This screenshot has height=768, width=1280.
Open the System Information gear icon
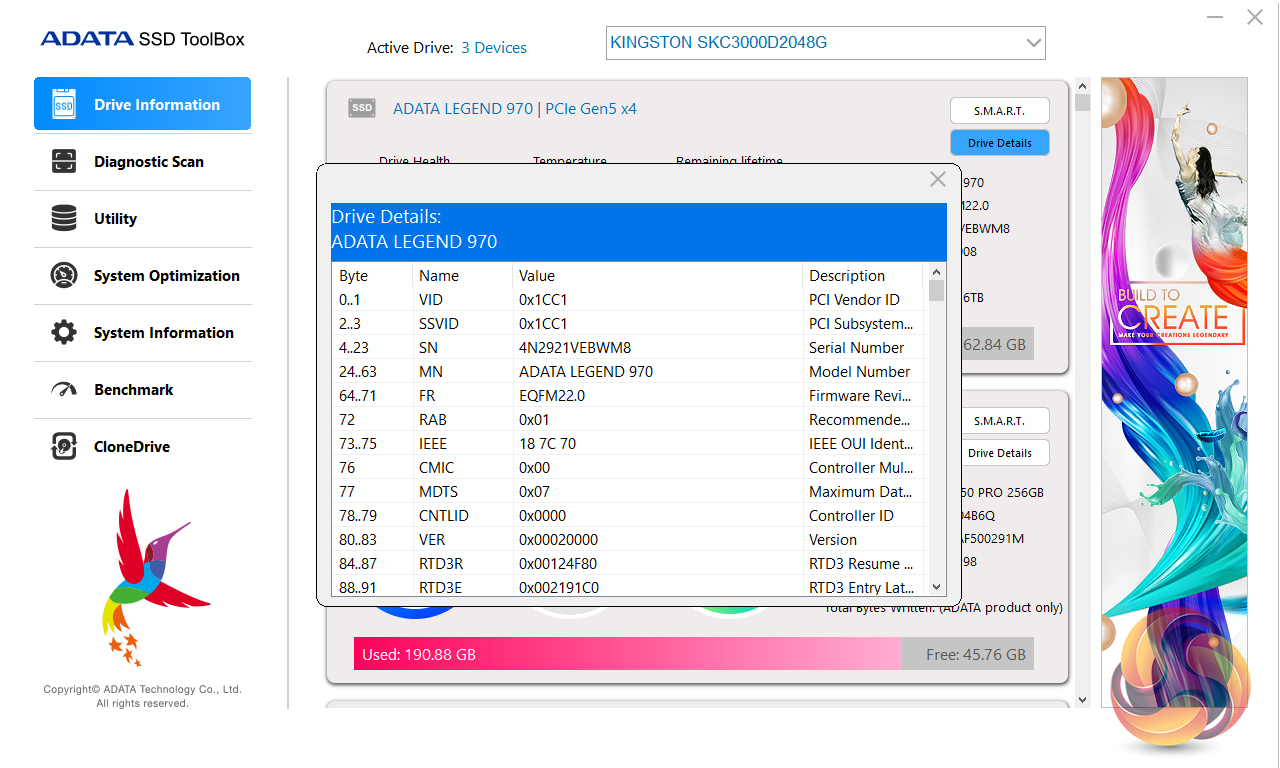click(x=63, y=333)
